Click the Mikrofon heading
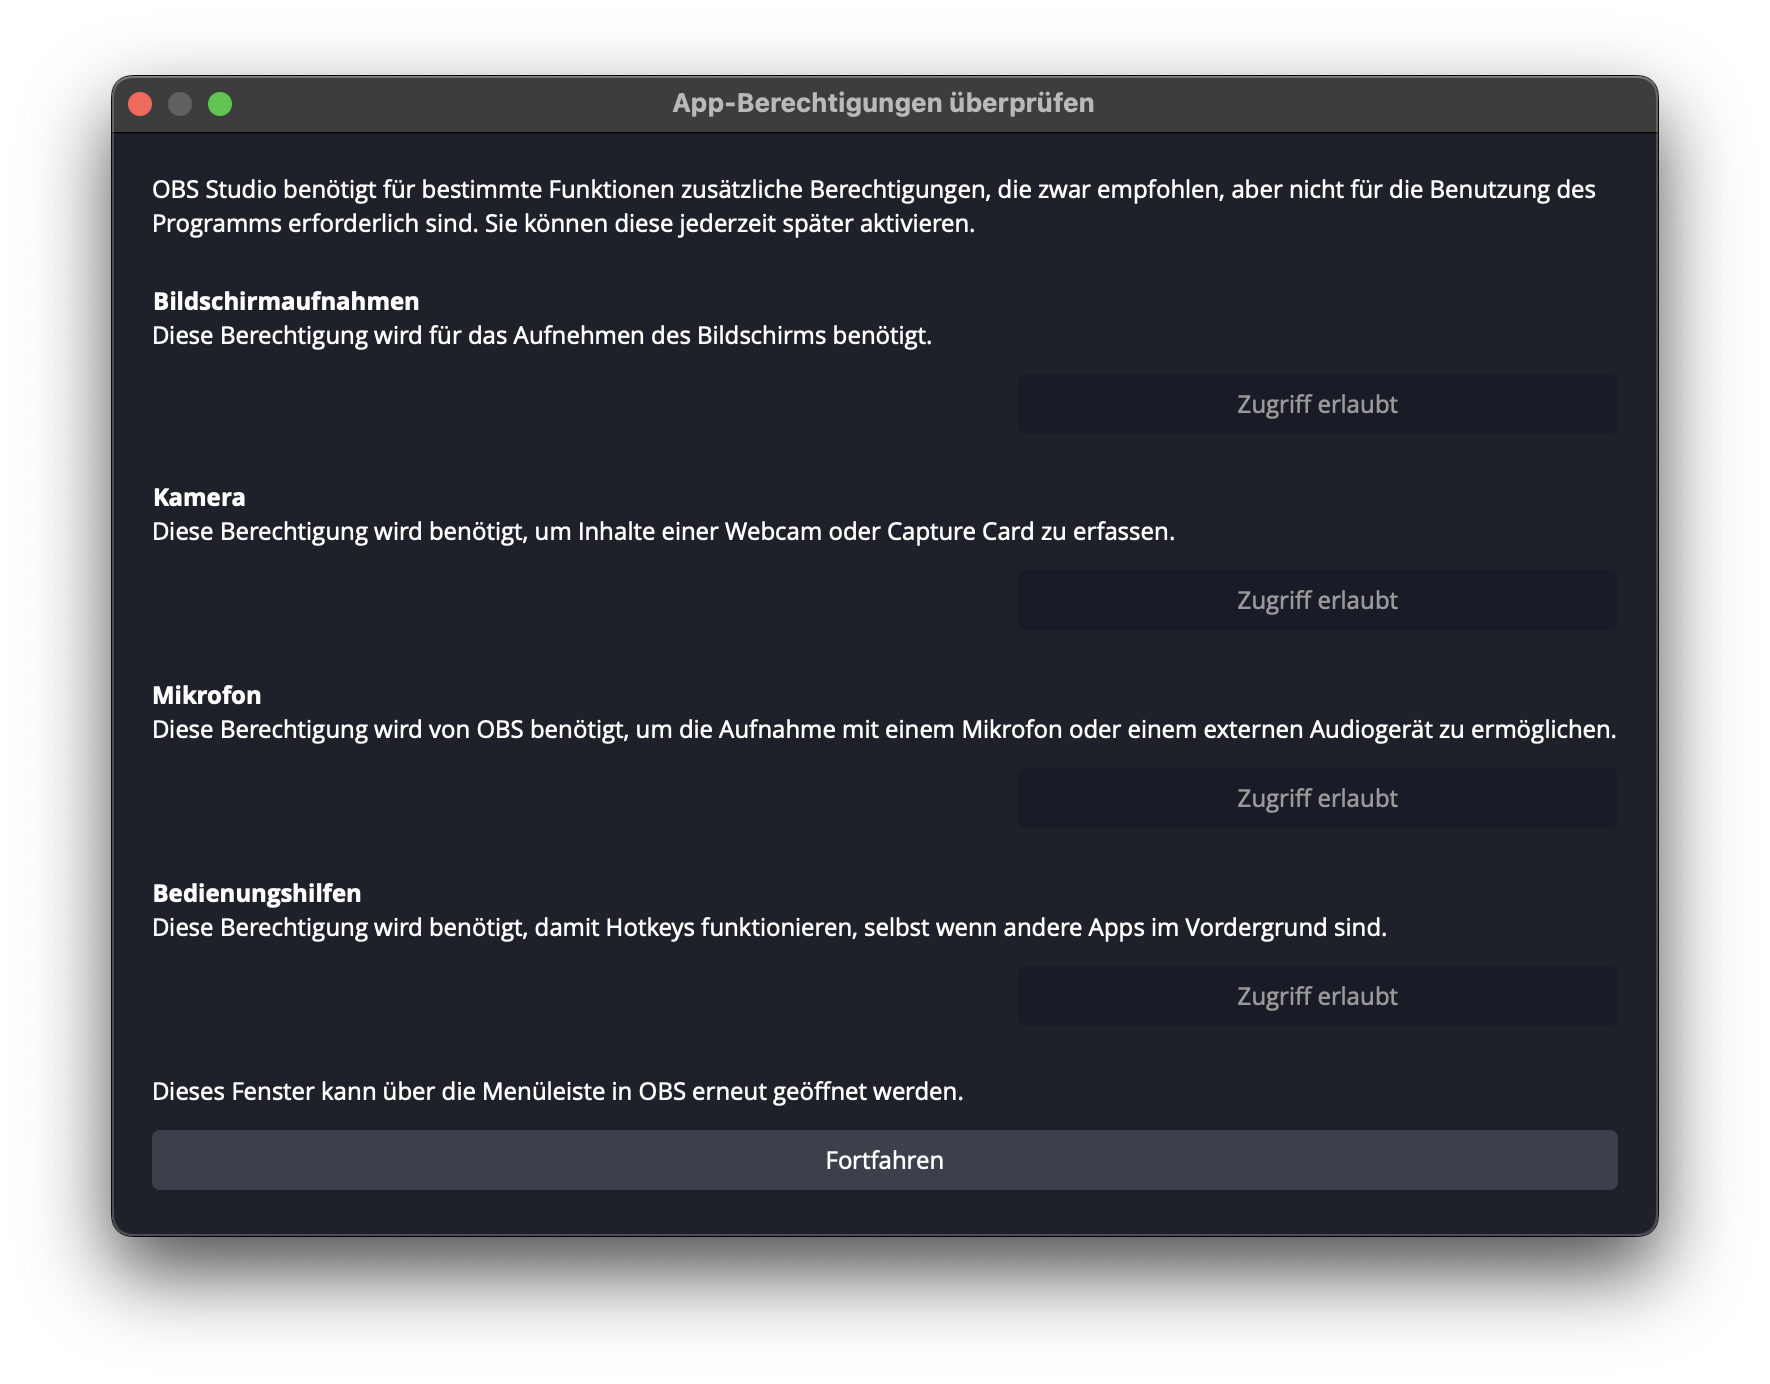 pos(207,695)
